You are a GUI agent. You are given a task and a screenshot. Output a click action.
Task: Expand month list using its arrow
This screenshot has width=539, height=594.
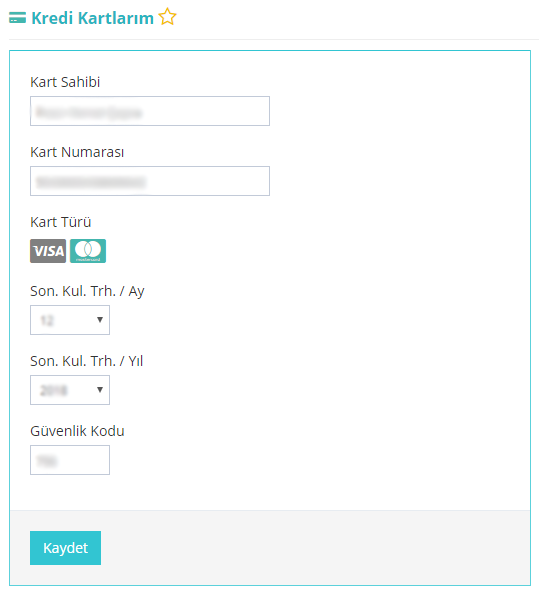pos(100,320)
